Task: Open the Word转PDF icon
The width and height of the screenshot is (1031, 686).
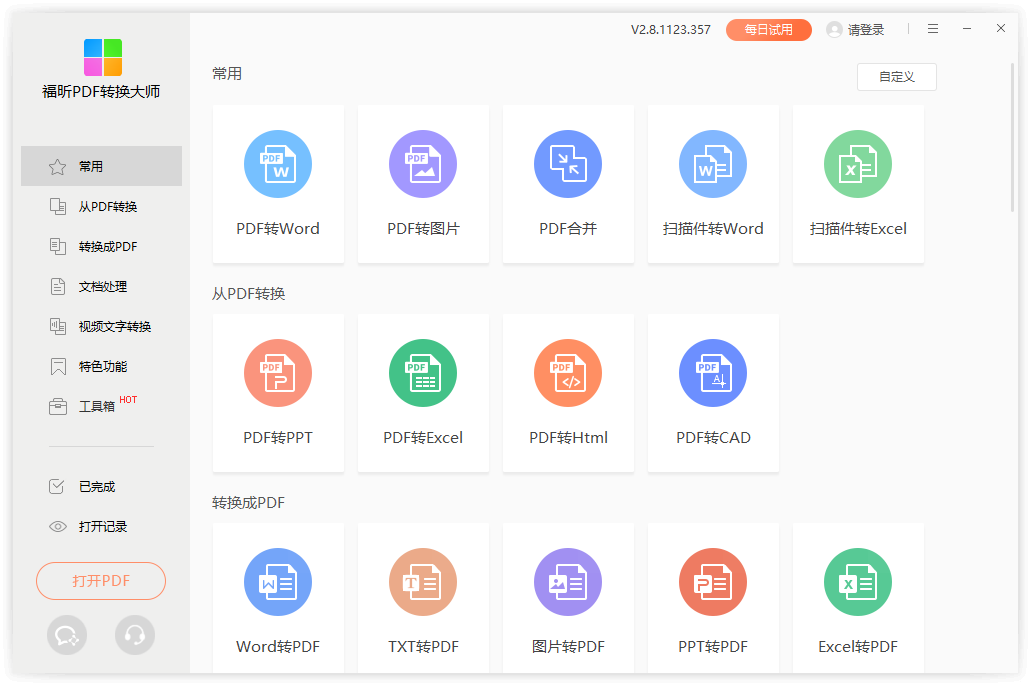Action: click(x=277, y=582)
